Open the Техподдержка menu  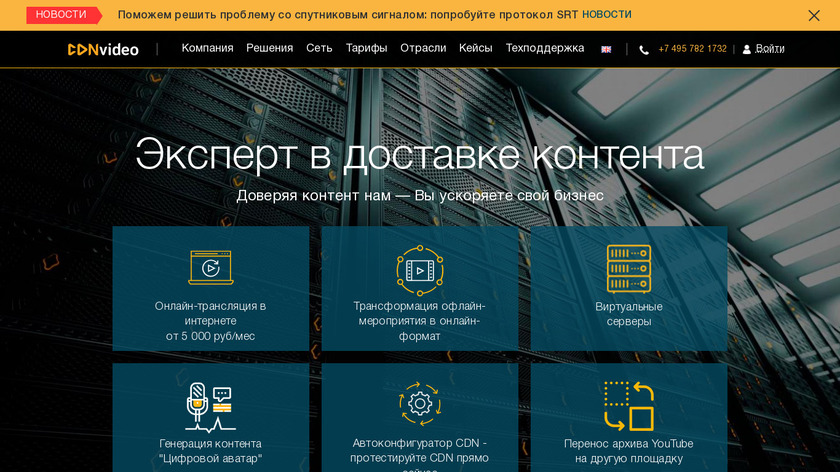tap(545, 48)
